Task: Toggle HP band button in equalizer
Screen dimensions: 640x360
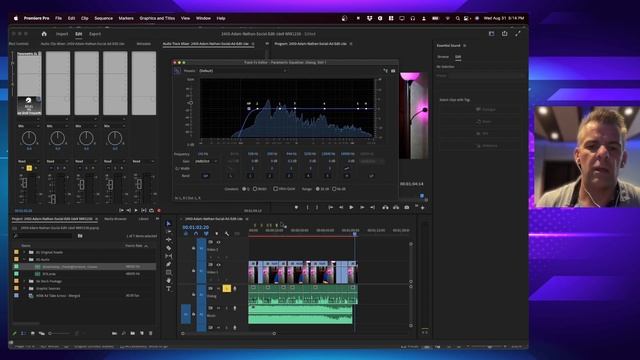Action: point(206,176)
